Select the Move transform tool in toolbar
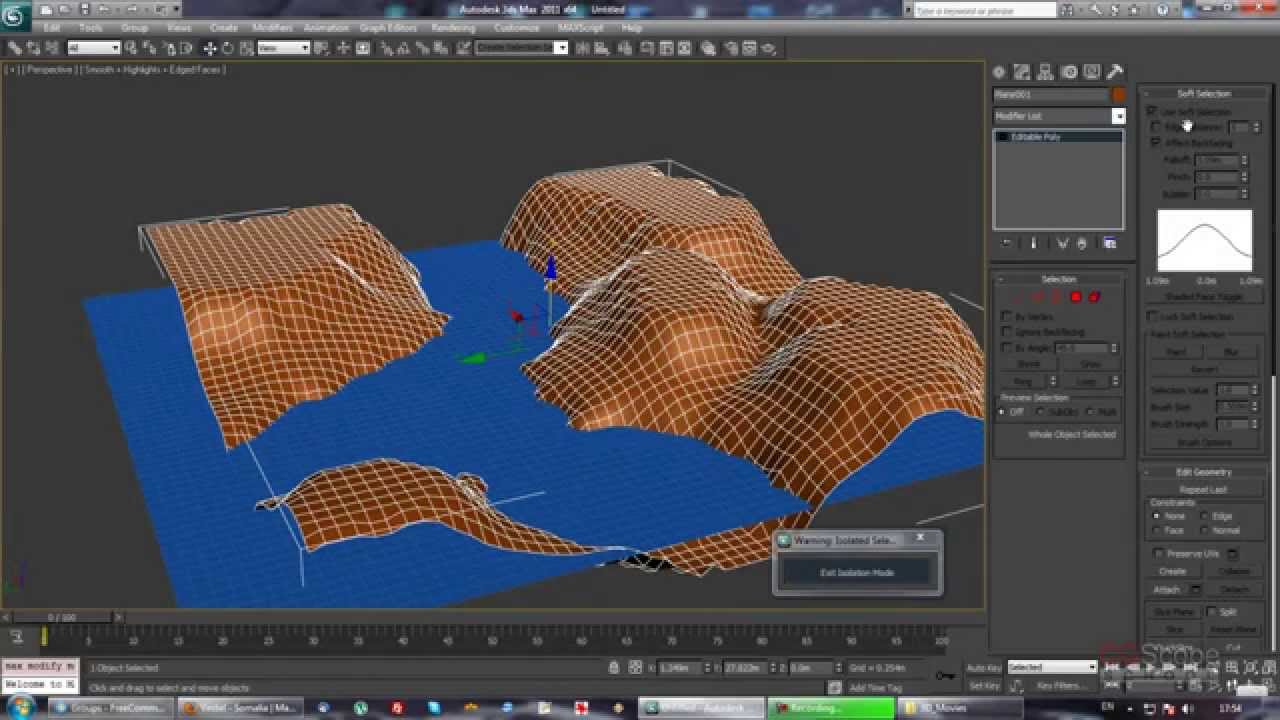Image resolution: width=1280 pixels, height=720 pixels. pyautogui.click(x=210, y=48)
